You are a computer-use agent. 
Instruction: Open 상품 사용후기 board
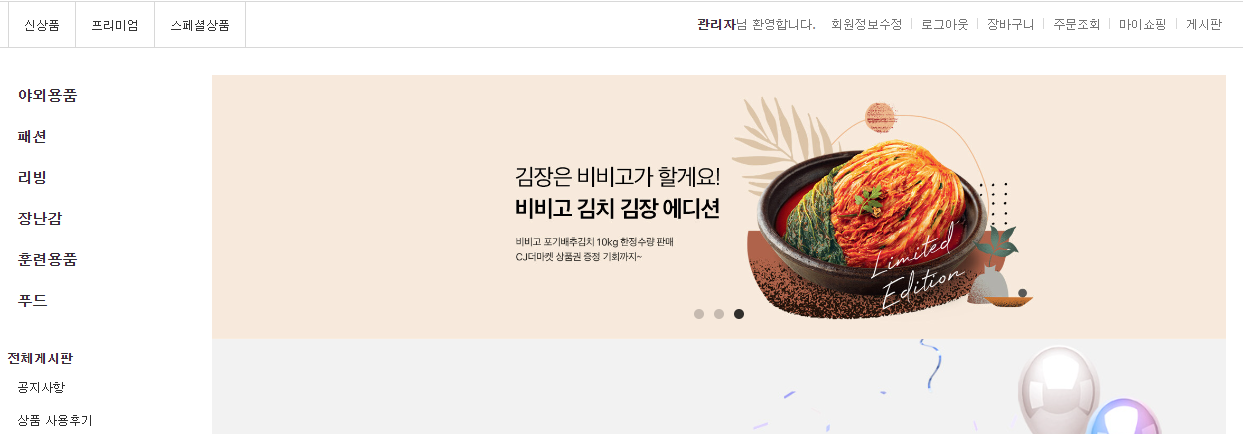tap(55, 421)
